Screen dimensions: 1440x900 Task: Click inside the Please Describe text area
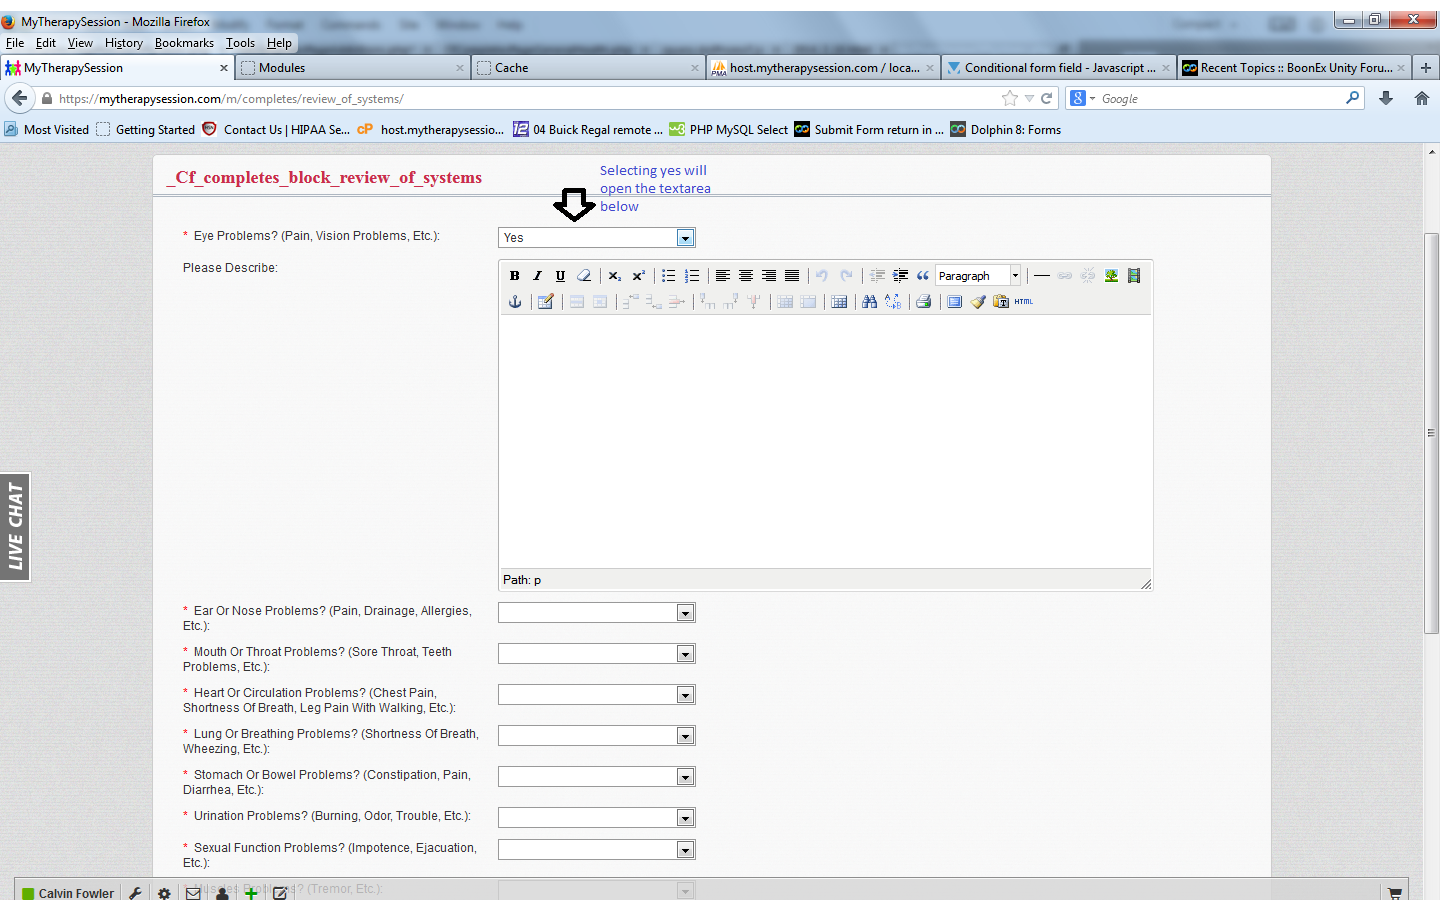(x=825, y=440)
